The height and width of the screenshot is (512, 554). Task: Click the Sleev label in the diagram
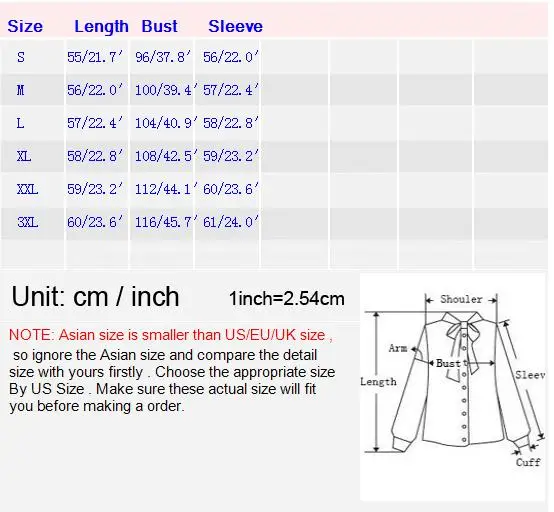[x=530, y=375]
